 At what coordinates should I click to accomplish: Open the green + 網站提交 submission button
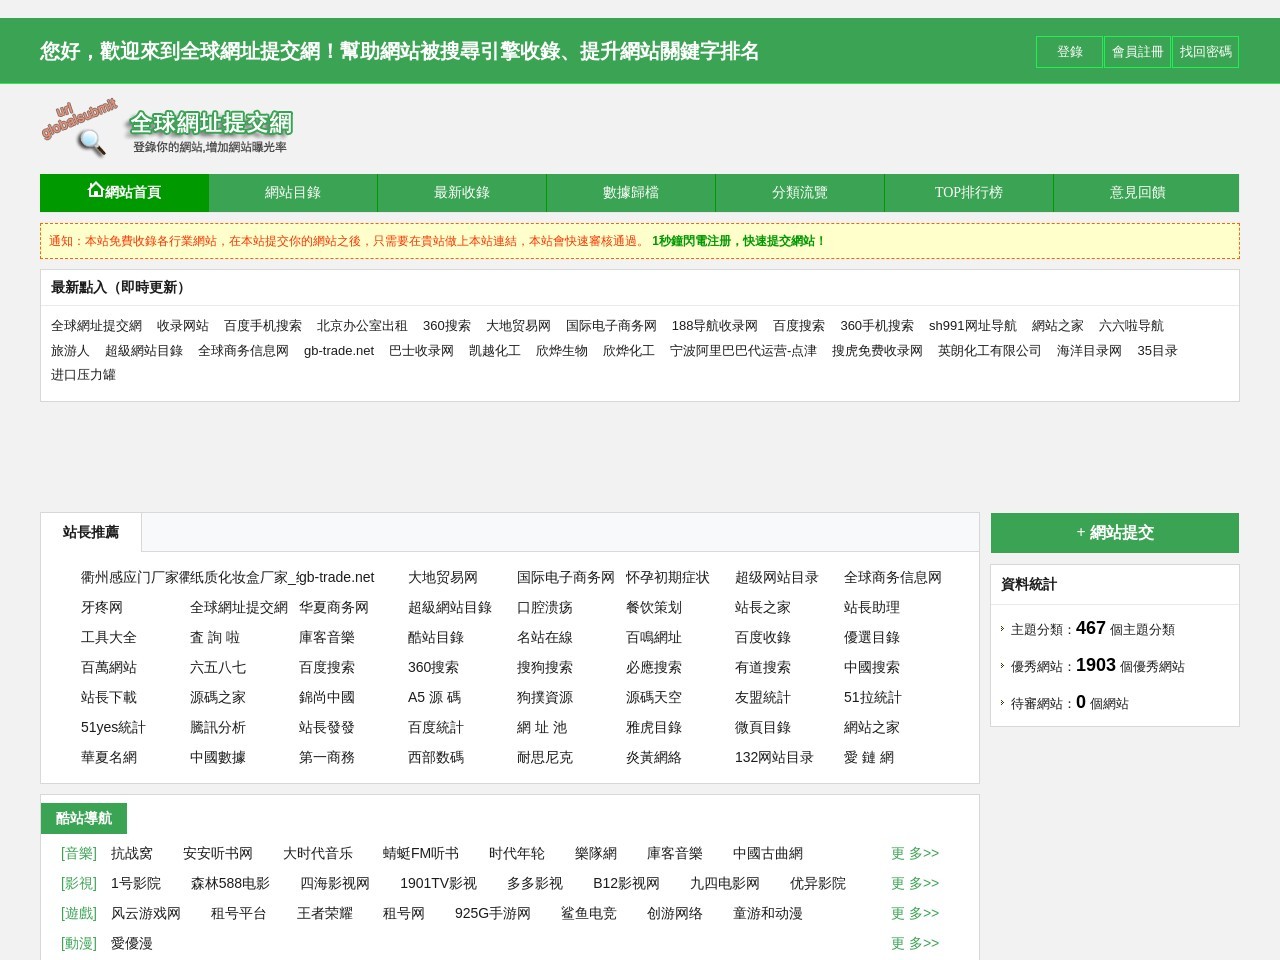(1114, 533)
